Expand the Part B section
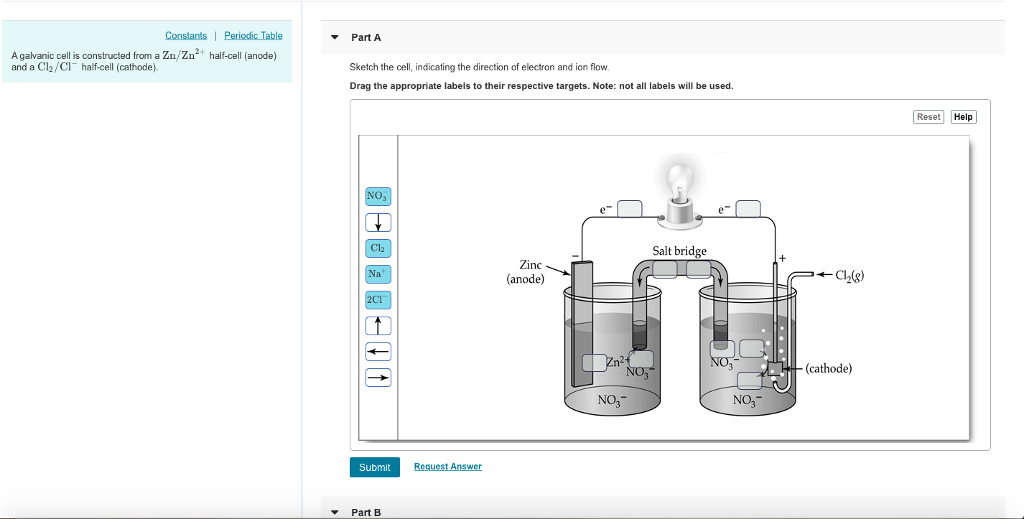The height and width of the screenshot is (519, 1024). pos(335,512)
